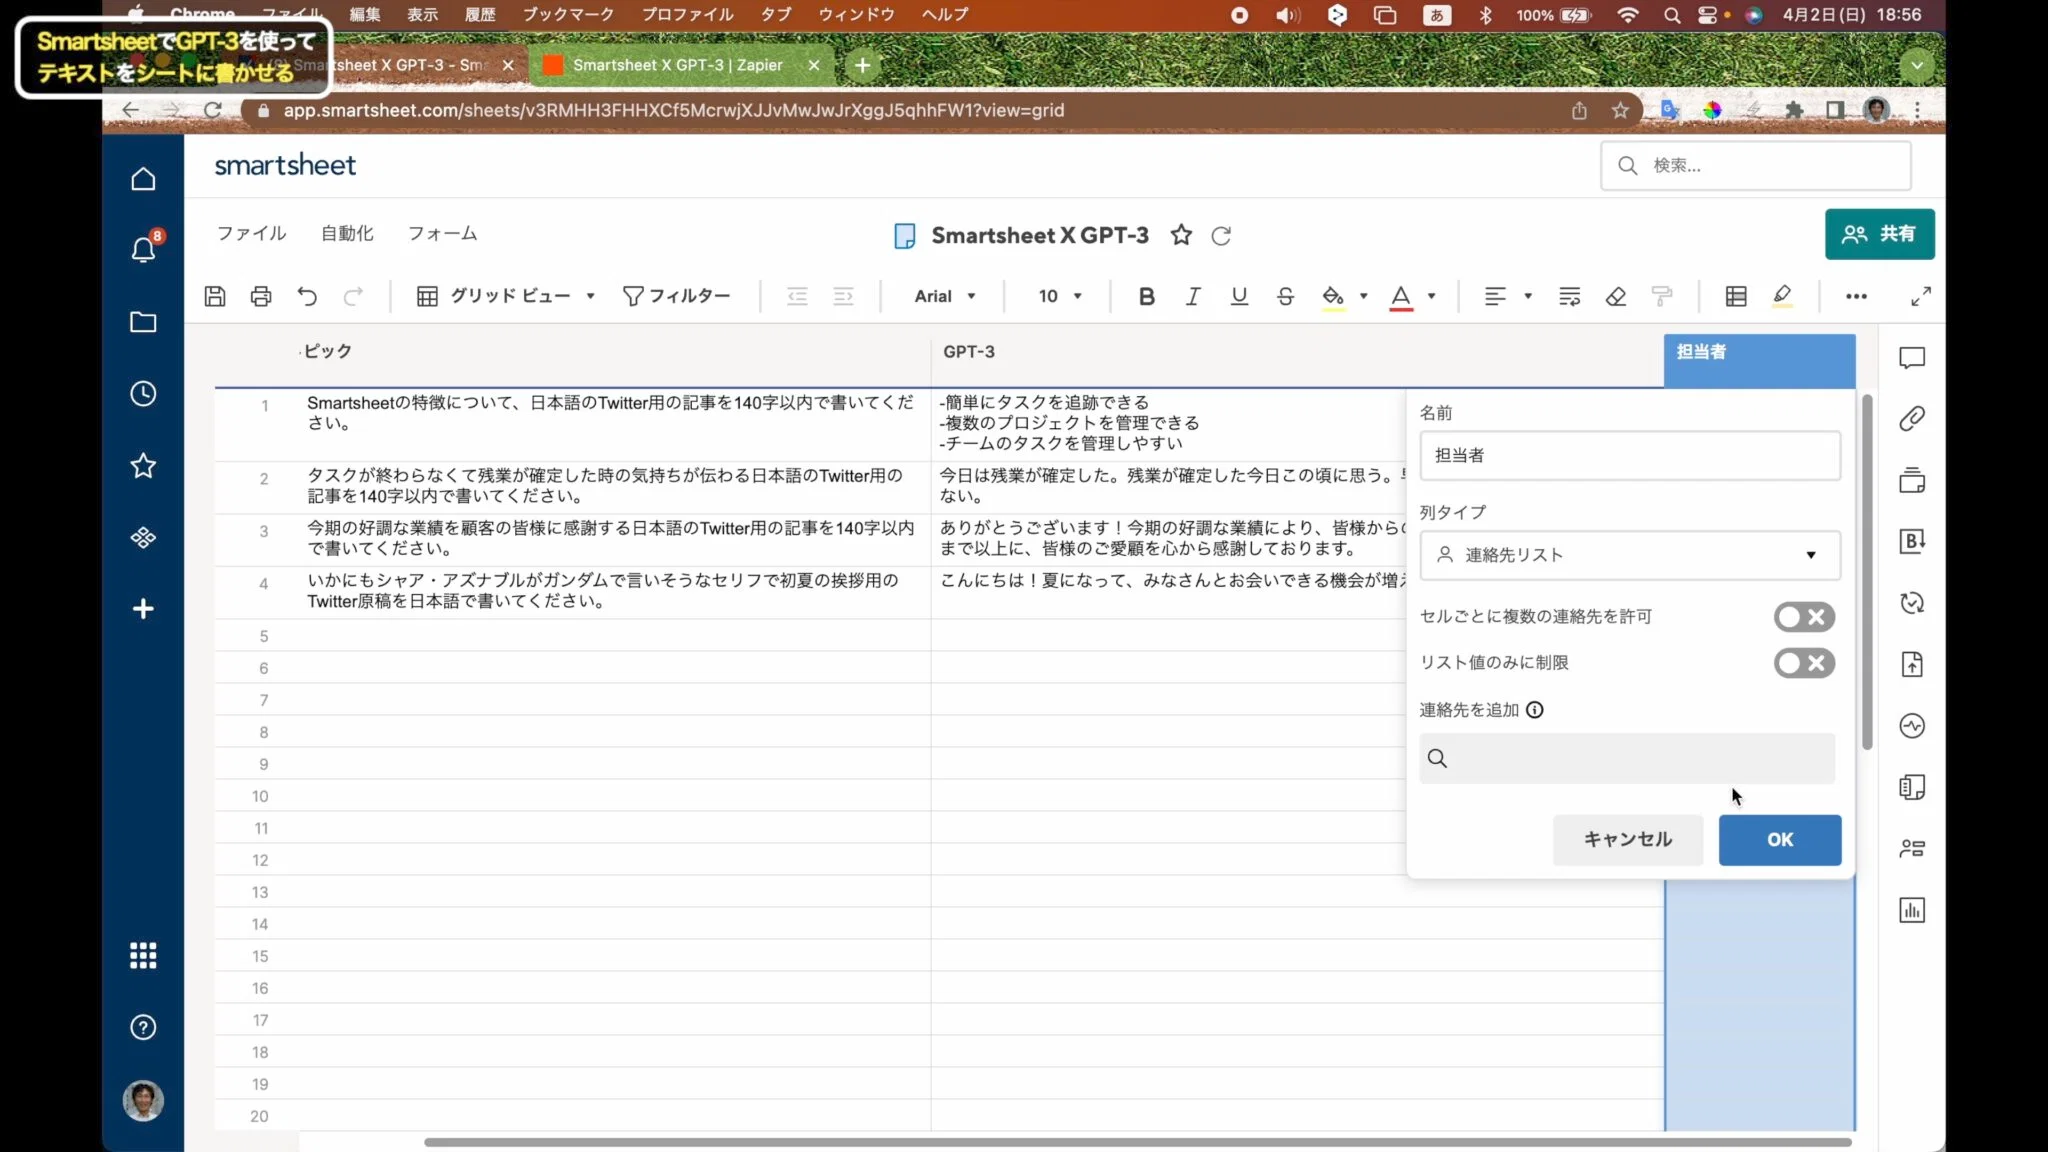The width and height of the screenshot is (2048, 1152).
Task: Open Update Requests icon in right rail
Action: 1912,603
